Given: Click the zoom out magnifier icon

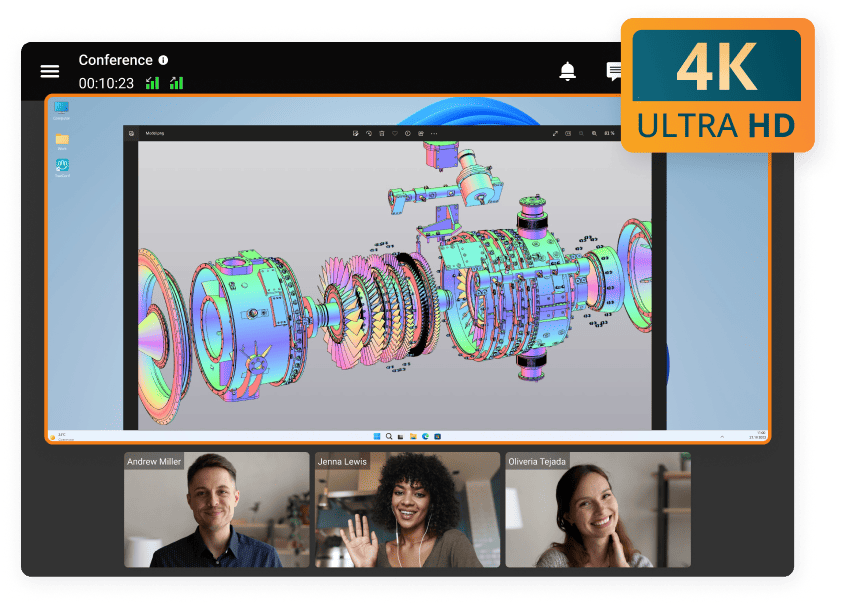Looking at the screenshot, I should coord(581,133).
